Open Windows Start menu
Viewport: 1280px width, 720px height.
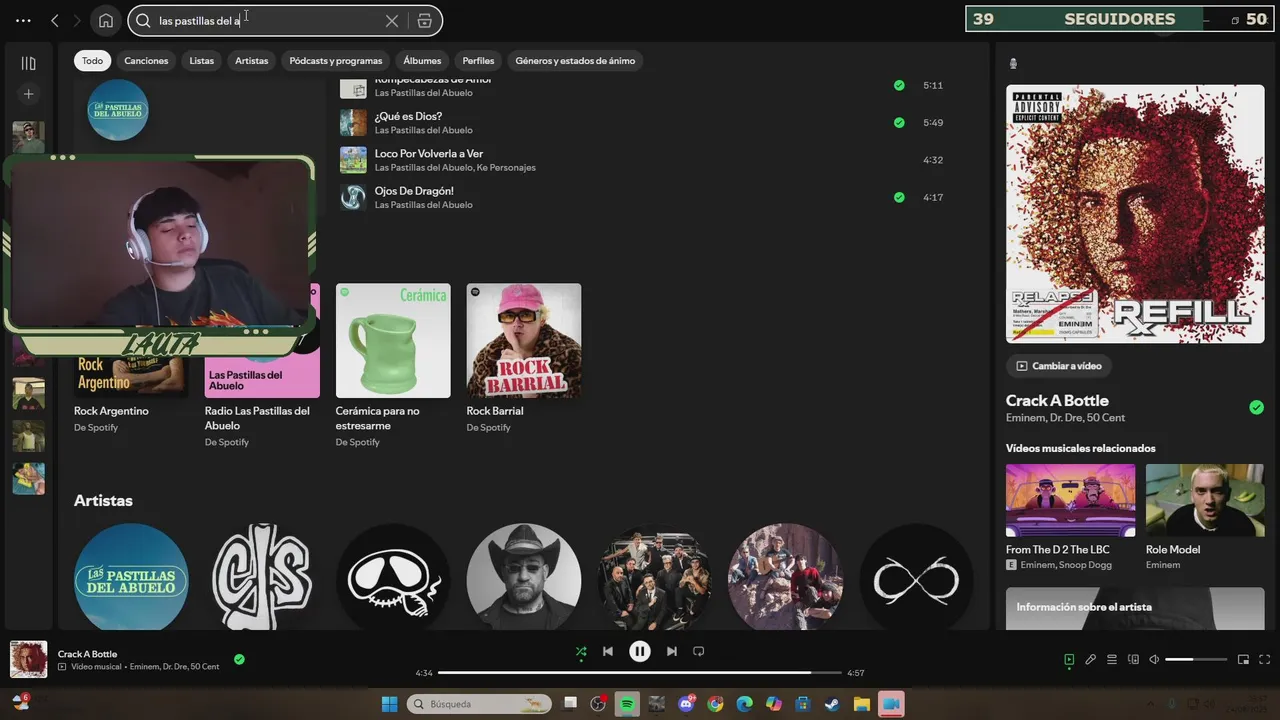389,704
